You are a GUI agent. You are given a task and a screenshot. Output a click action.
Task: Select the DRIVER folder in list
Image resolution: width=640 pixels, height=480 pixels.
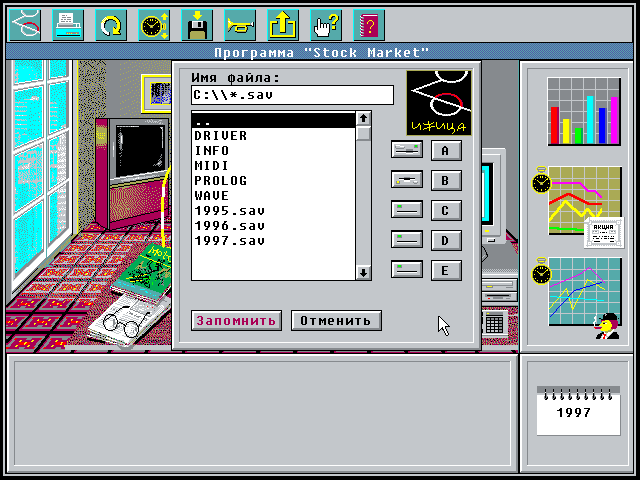273,136
